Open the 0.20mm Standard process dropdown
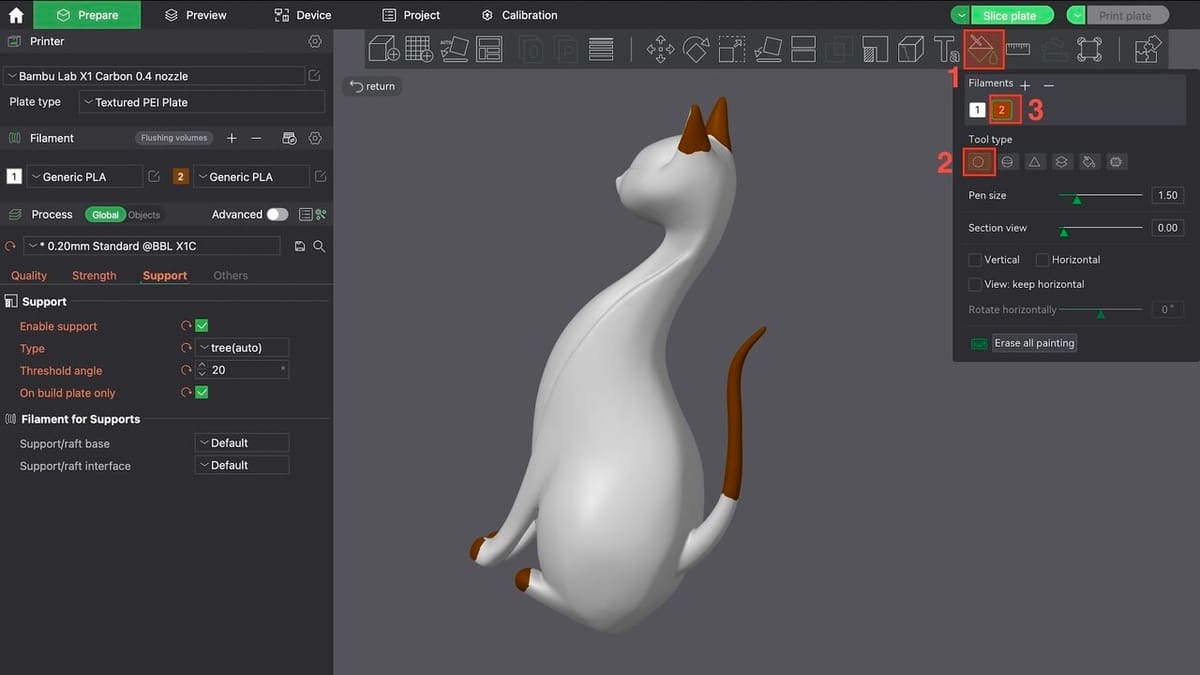This screenshot has width=1200, height=675. (x=152, y=246)
